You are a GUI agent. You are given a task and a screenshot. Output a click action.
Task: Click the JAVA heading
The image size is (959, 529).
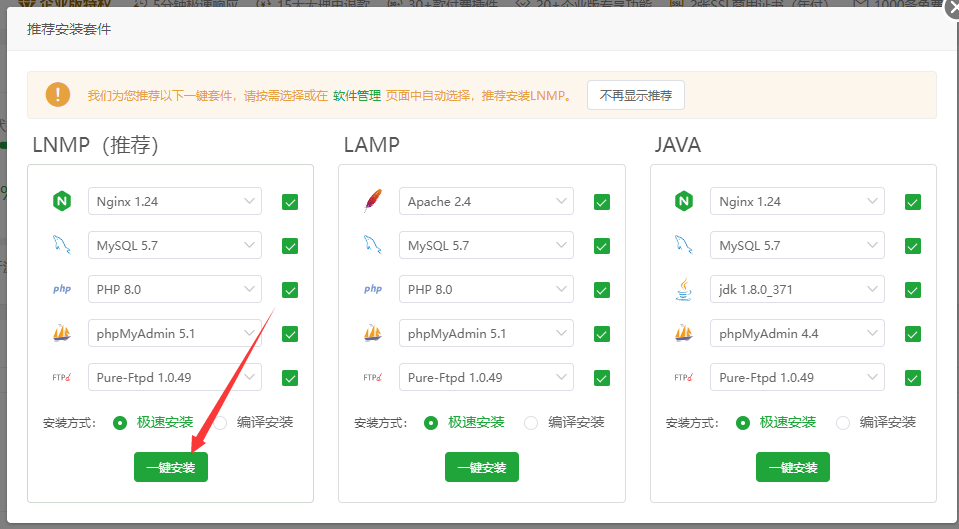coord(678,145)
